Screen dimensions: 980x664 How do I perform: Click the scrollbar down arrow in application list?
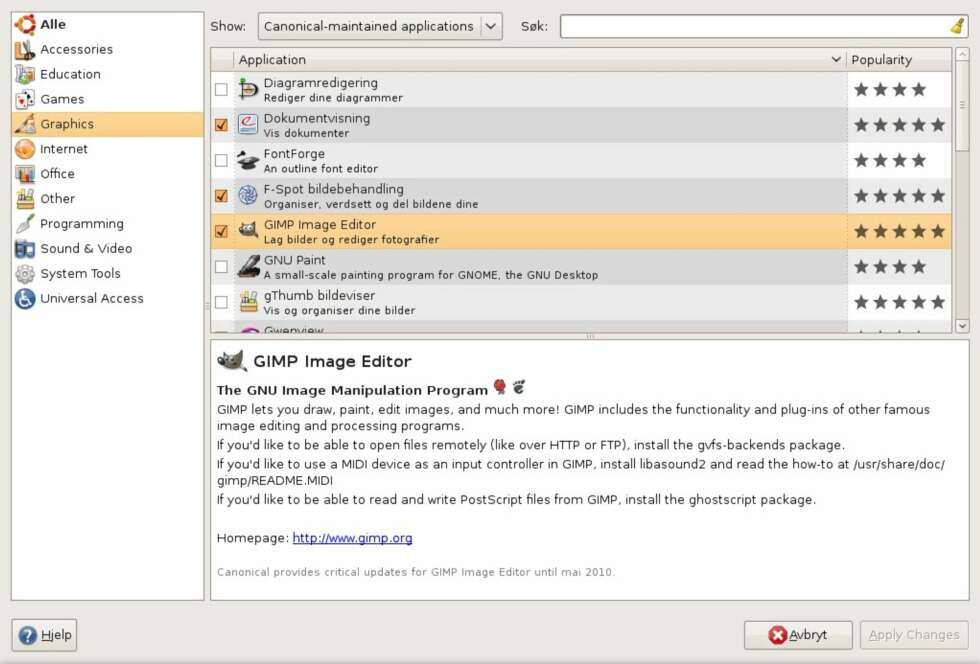pyautogui.click(x=962, y=326)
